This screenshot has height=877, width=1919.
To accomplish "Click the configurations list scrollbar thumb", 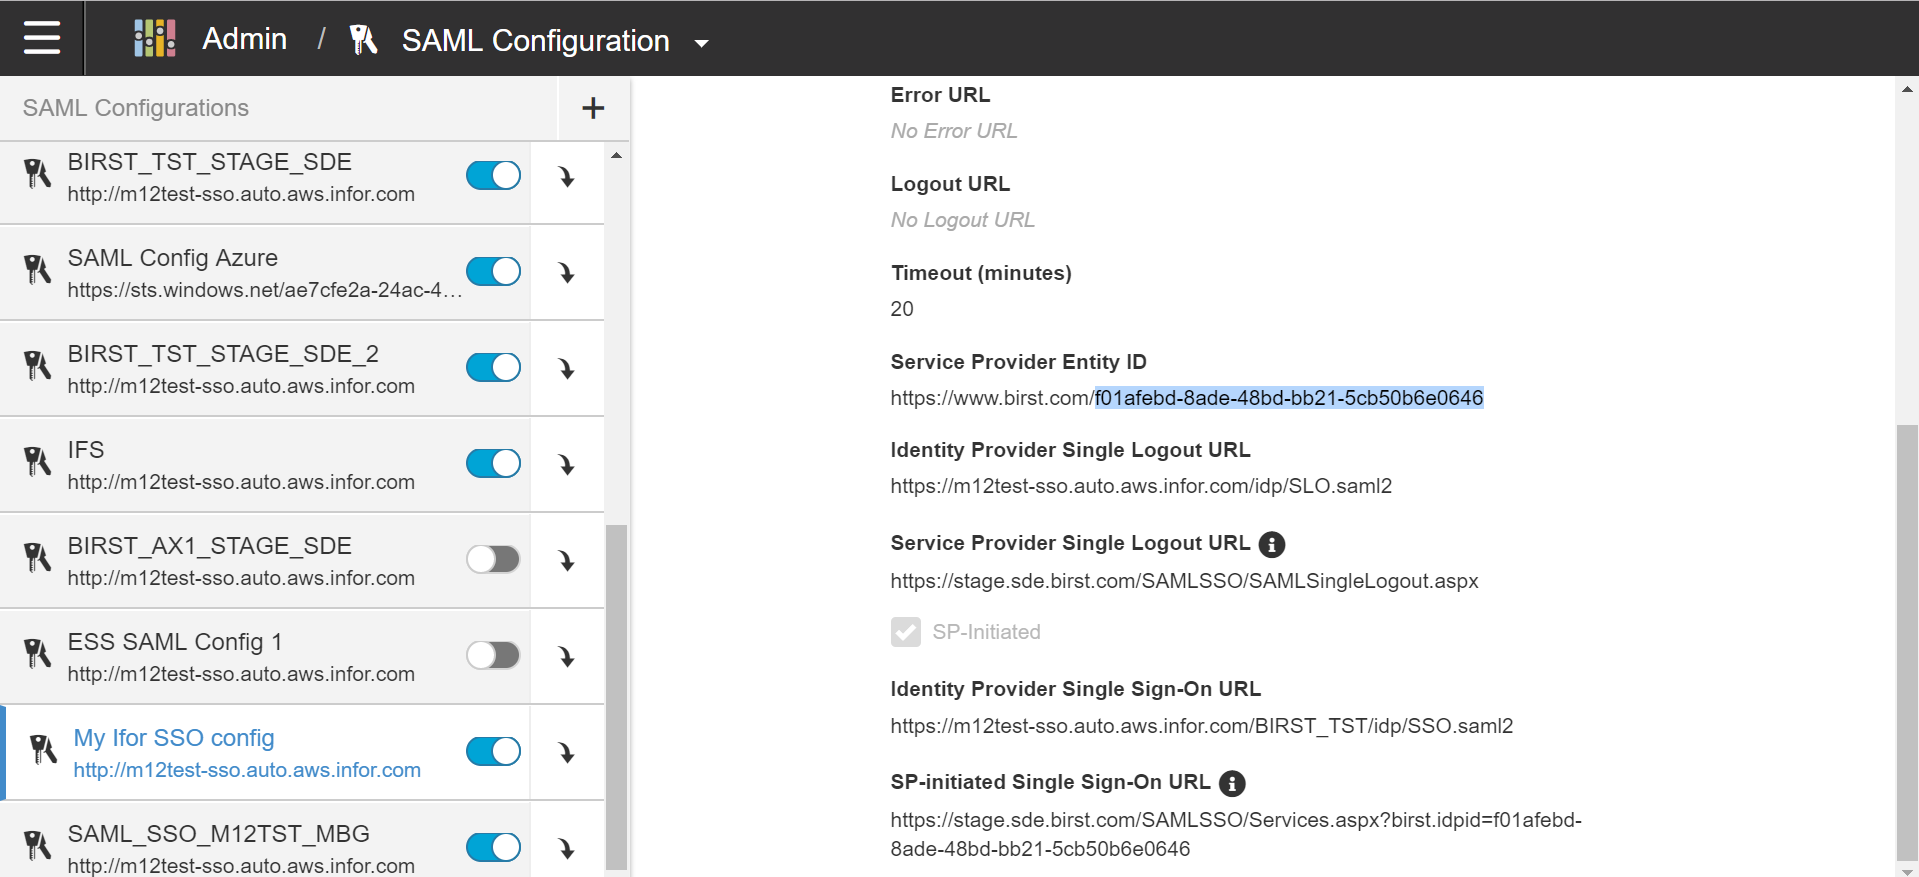I will pyautogui.click(x=617, y=697).
